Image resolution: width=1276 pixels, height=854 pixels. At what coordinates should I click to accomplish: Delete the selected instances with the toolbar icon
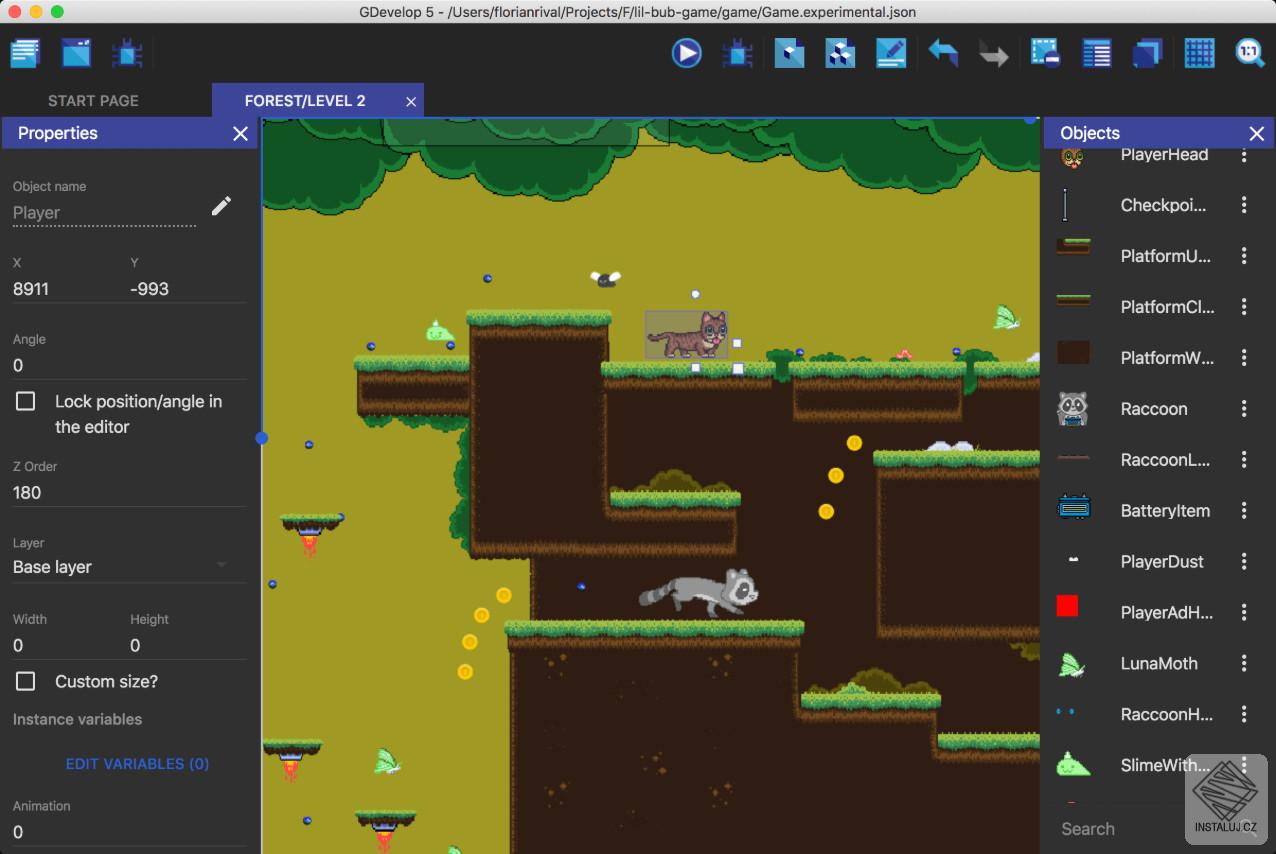point(1046,53)
